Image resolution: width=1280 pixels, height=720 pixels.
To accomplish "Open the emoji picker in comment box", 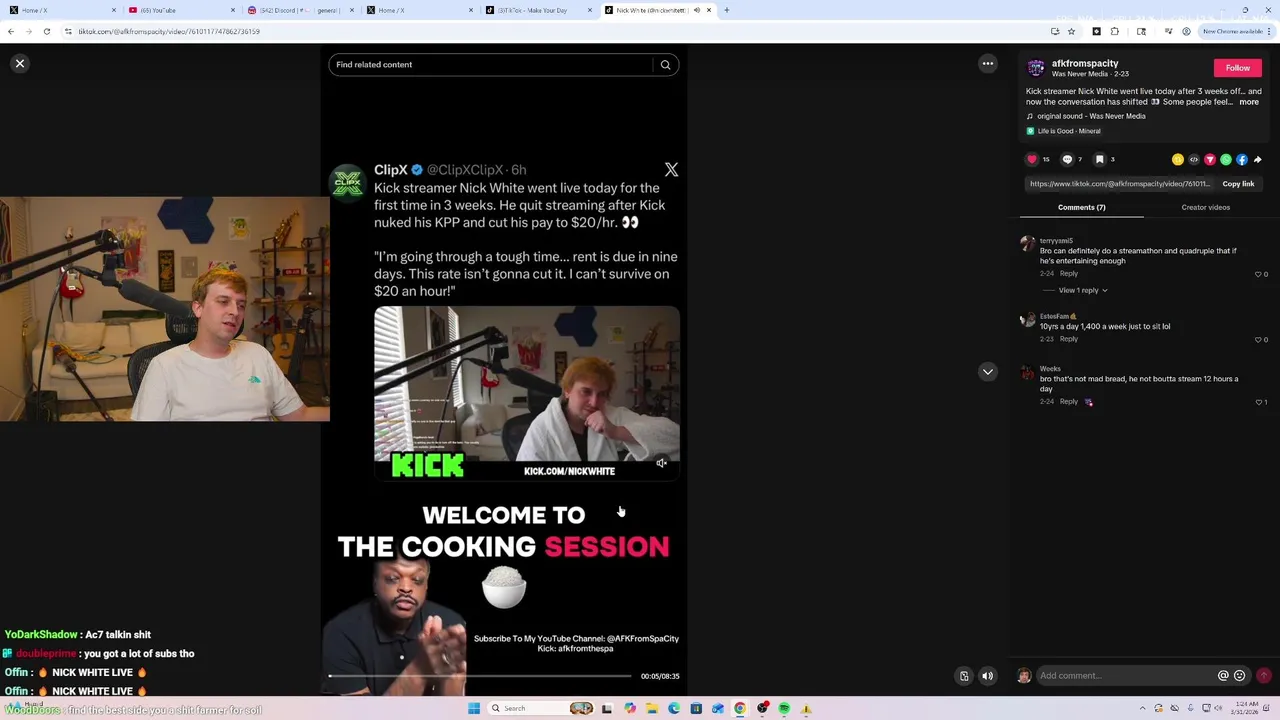I will point(1240,676).
